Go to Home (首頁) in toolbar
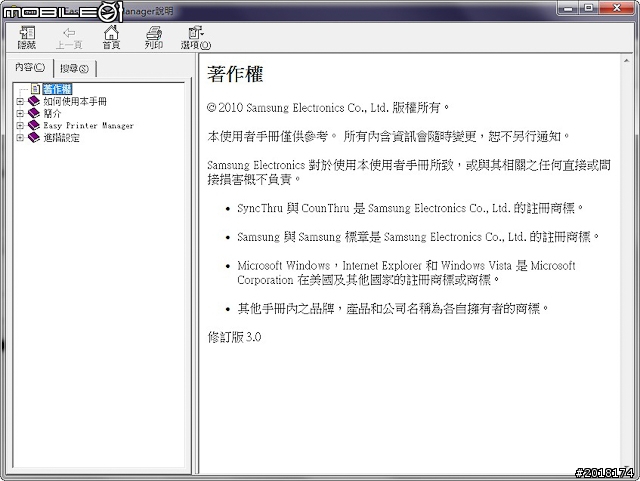The width and height of the screenshot is (640, 481). (111, 38)
